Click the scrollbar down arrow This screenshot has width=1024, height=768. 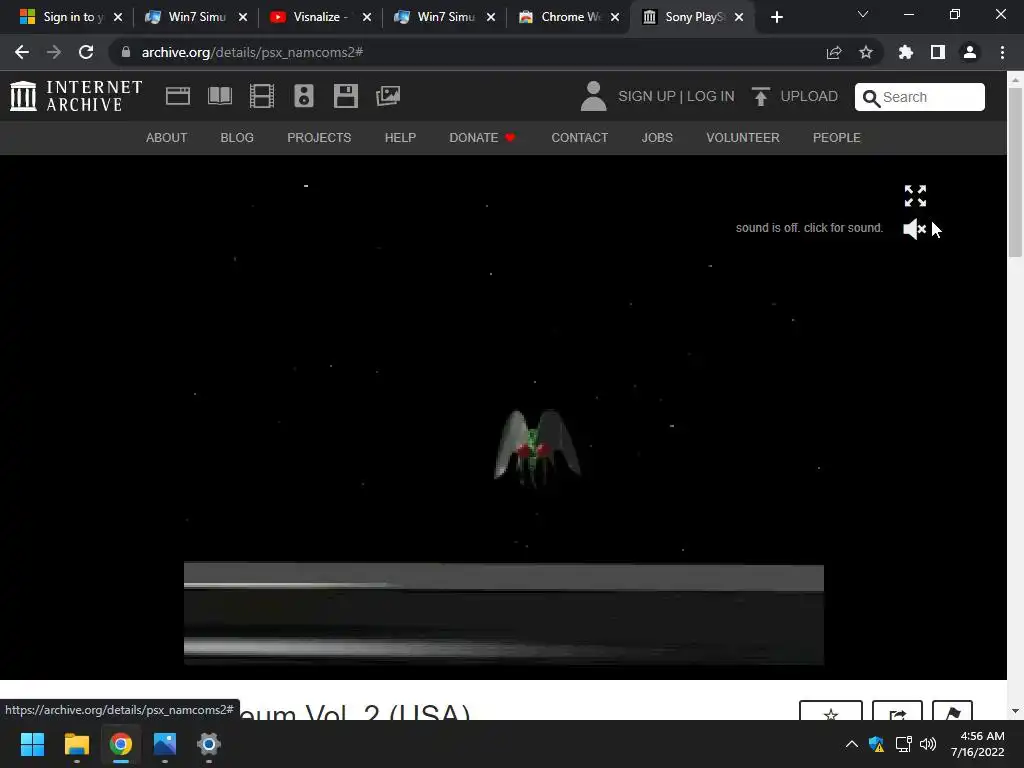click(x=1015, y=711)
